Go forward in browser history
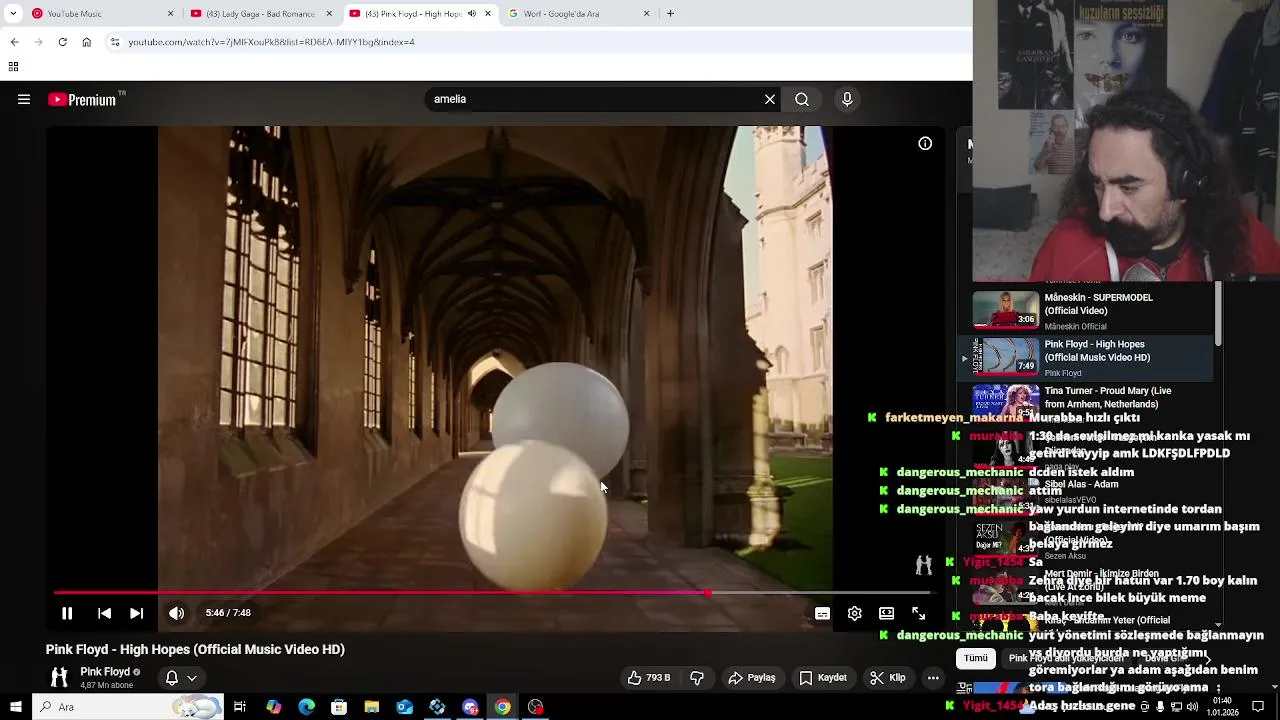Viewport: 1280px width, 720px height. tap(38, 42)
